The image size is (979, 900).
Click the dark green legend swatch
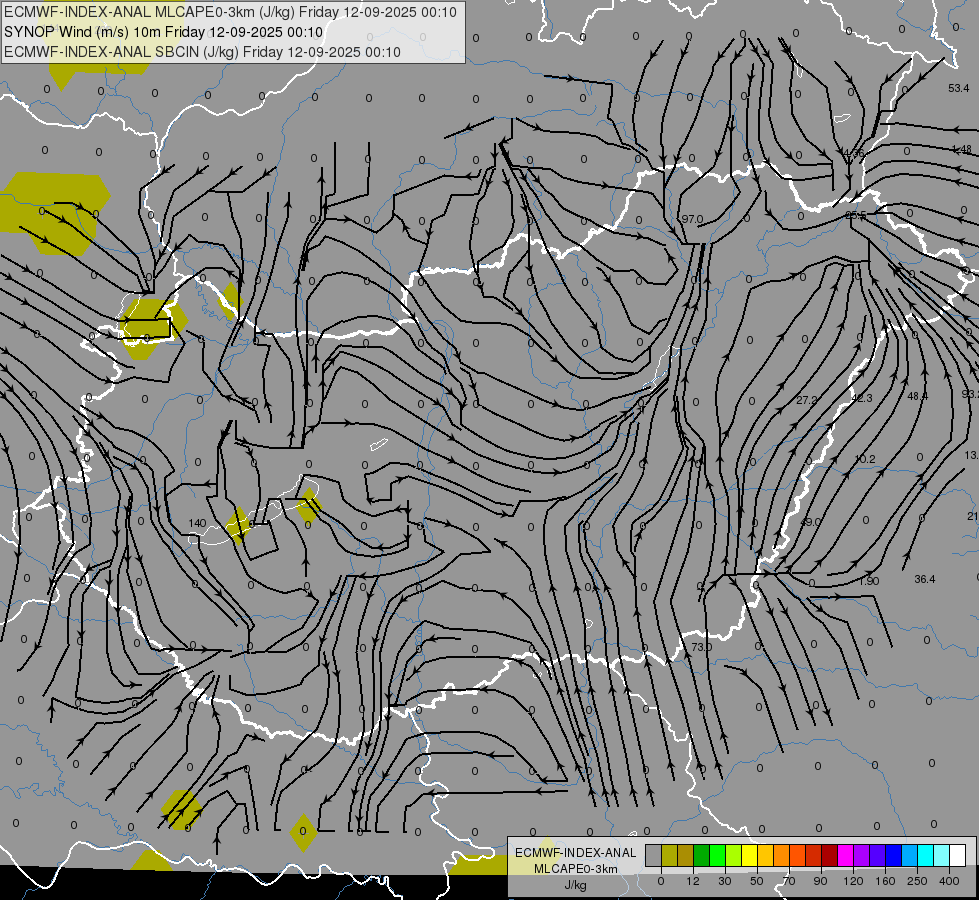(702, 855)
